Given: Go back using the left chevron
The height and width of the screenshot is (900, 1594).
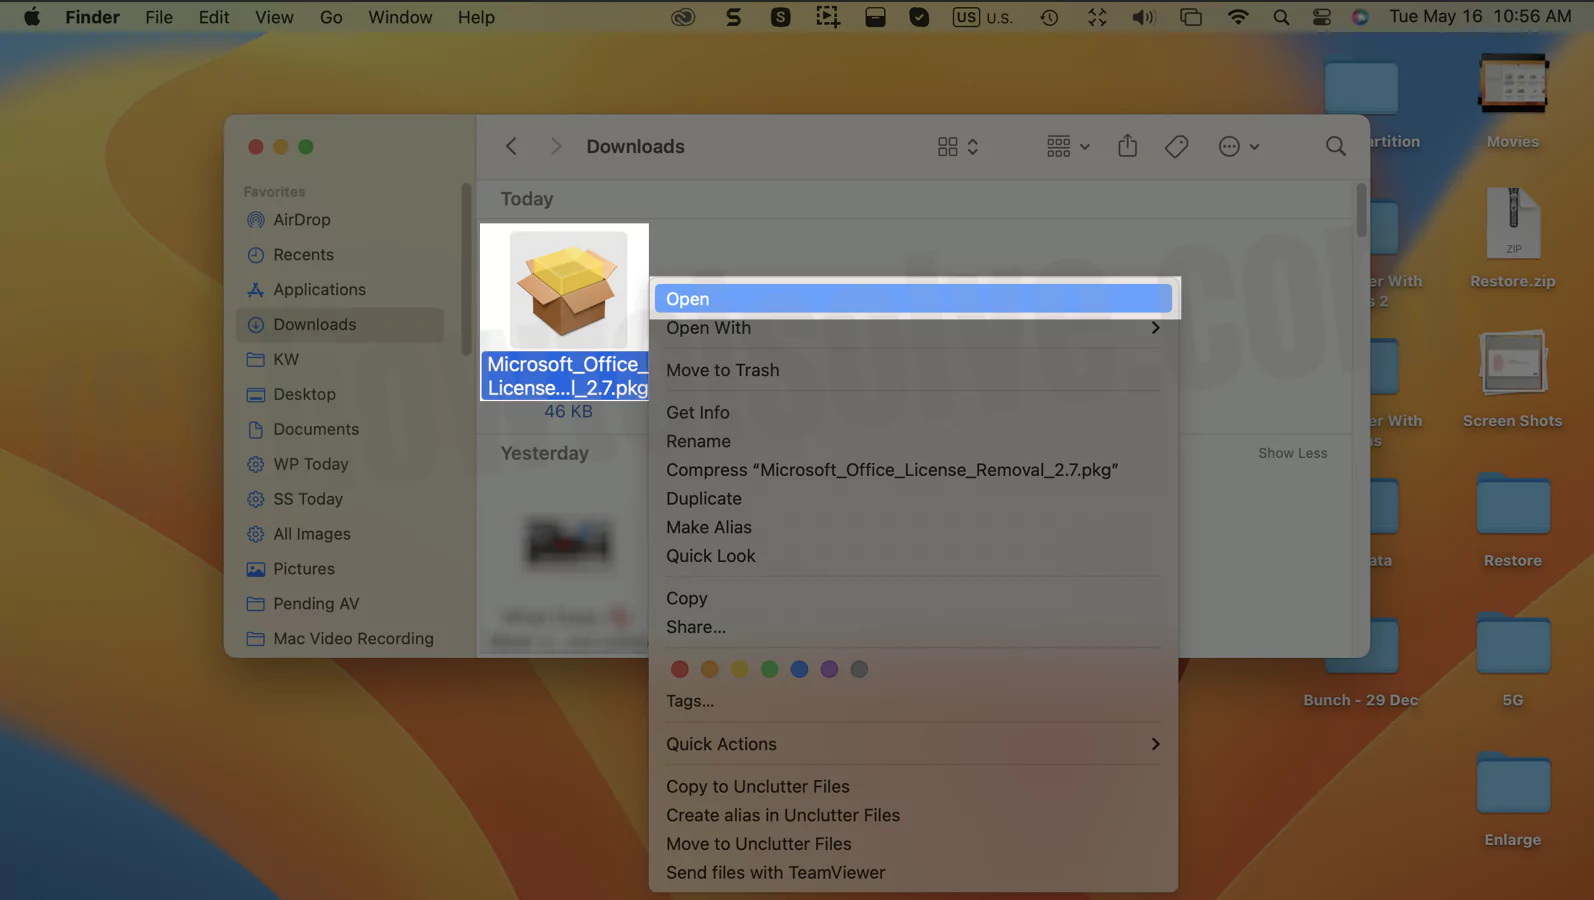Looking at the screenshot, I should (511, 147).
